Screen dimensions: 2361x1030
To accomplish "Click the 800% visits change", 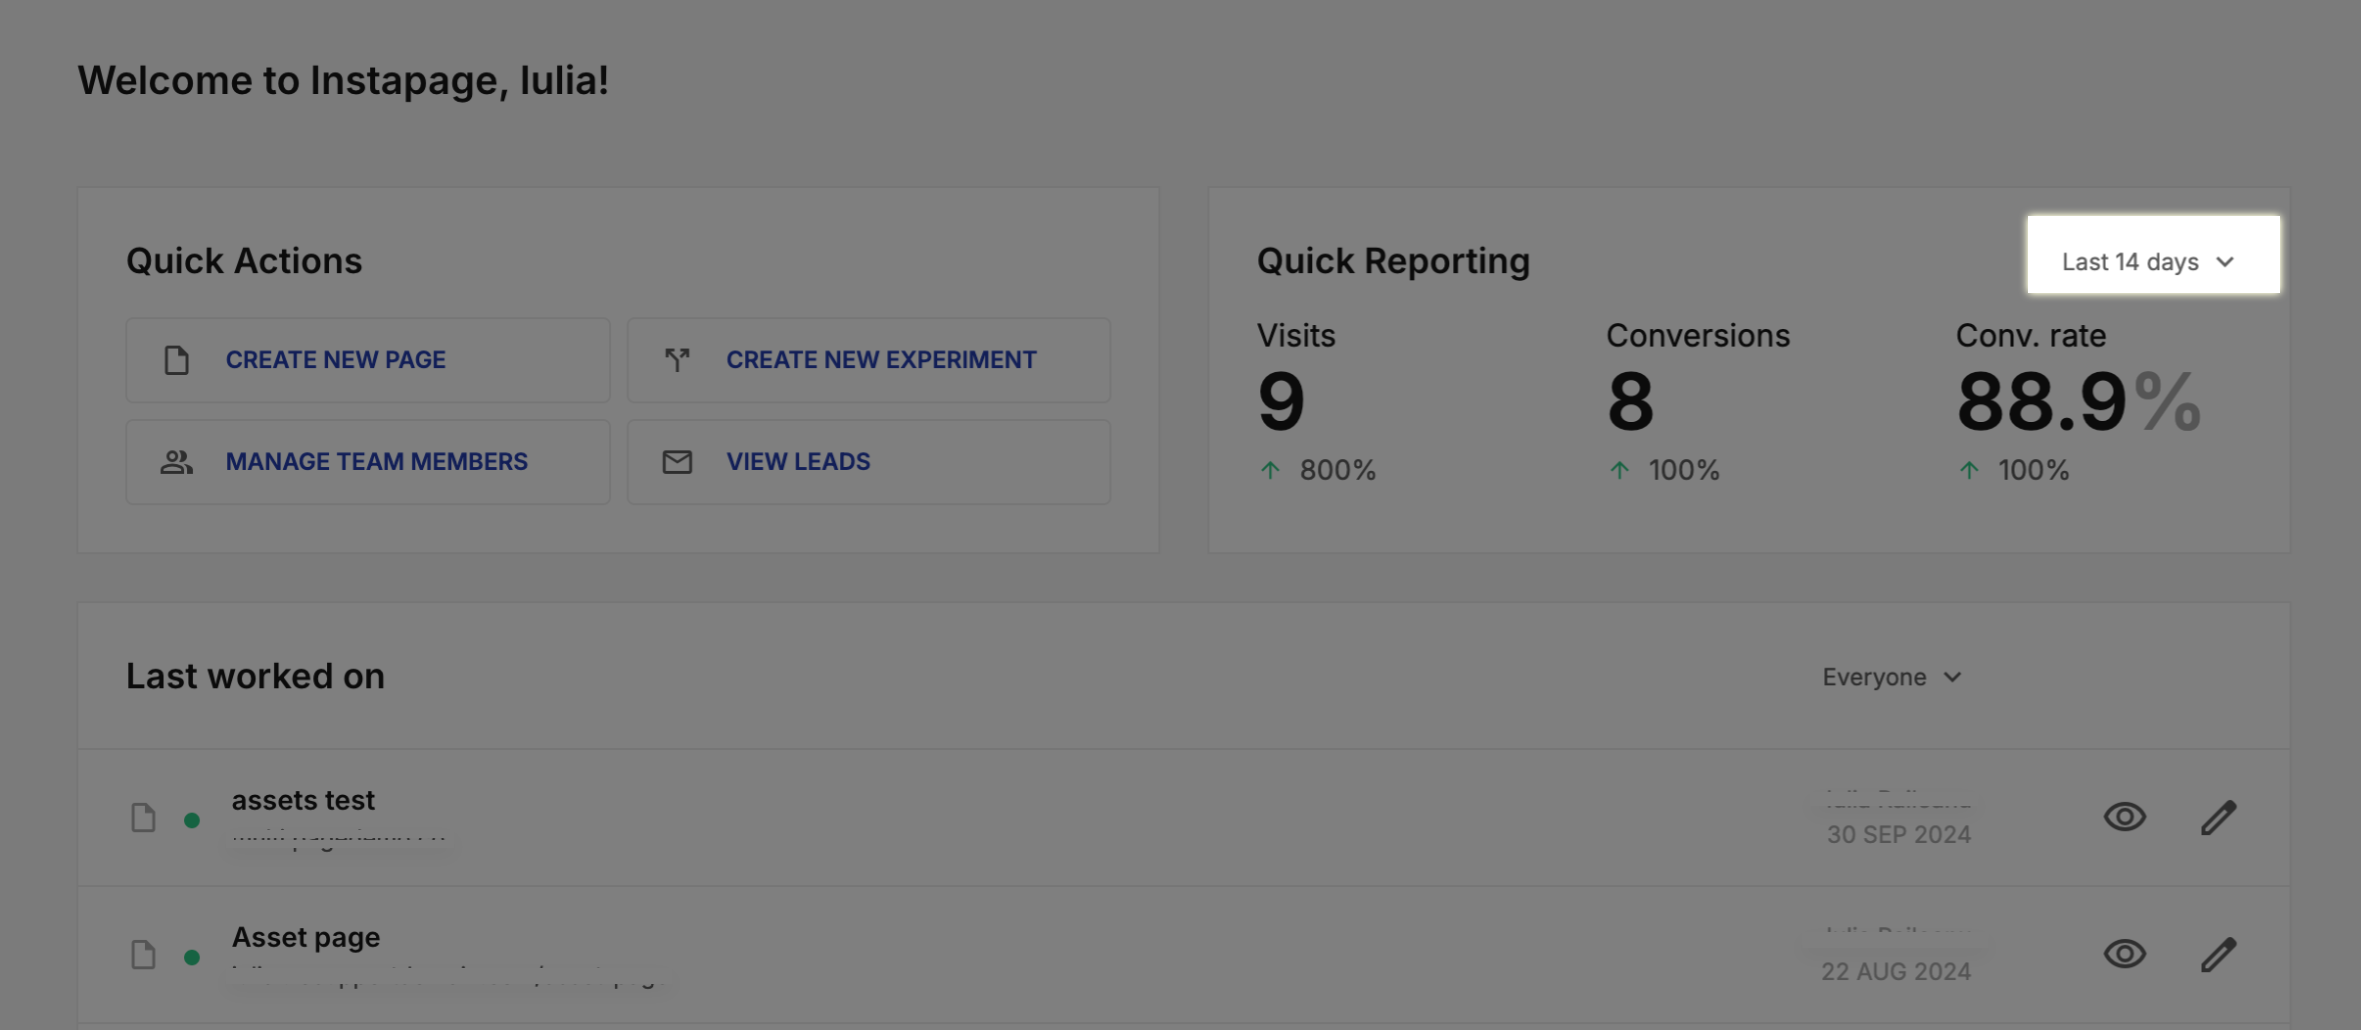I will (x=1337, y=470).
